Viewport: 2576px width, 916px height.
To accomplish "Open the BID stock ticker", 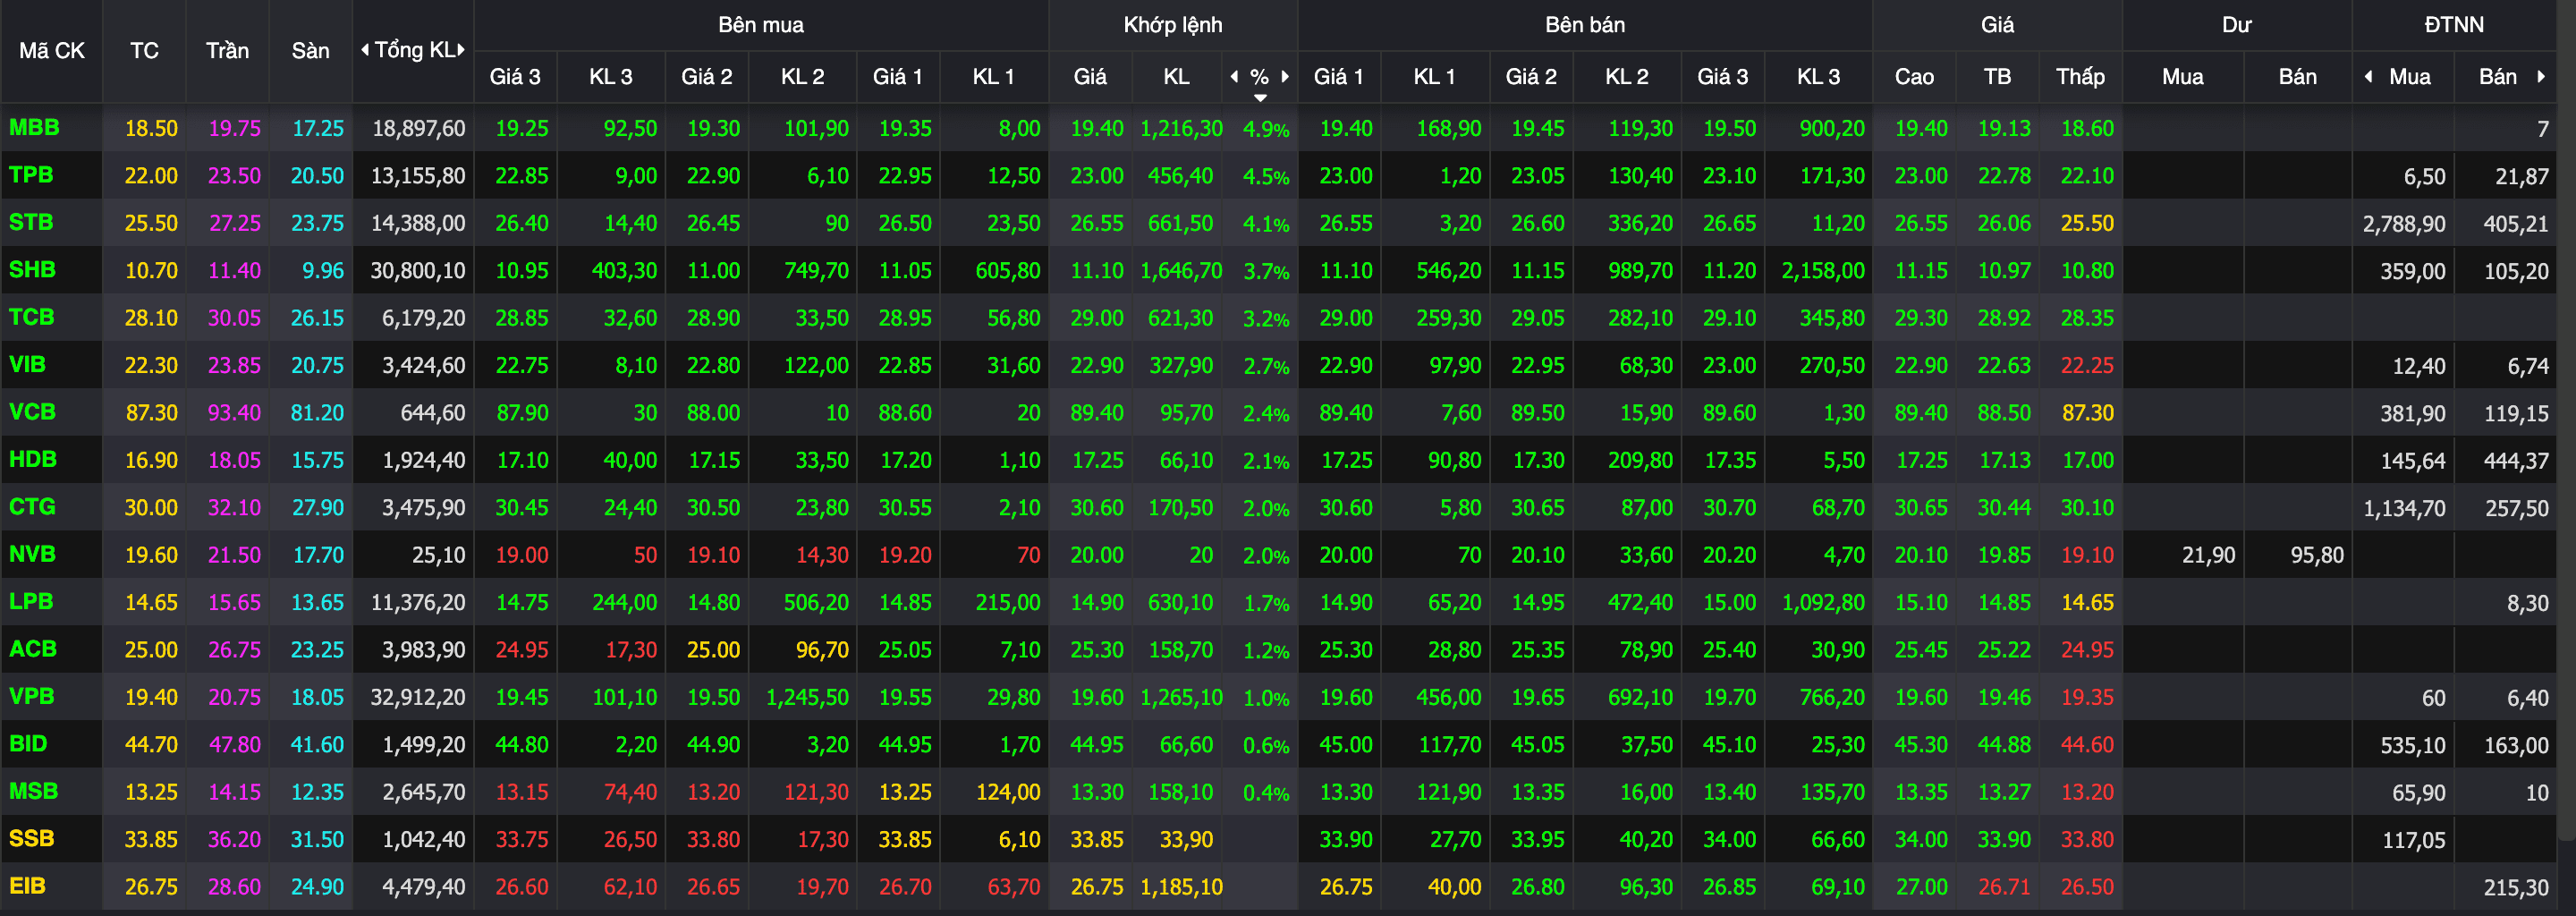I will (28, 744).
